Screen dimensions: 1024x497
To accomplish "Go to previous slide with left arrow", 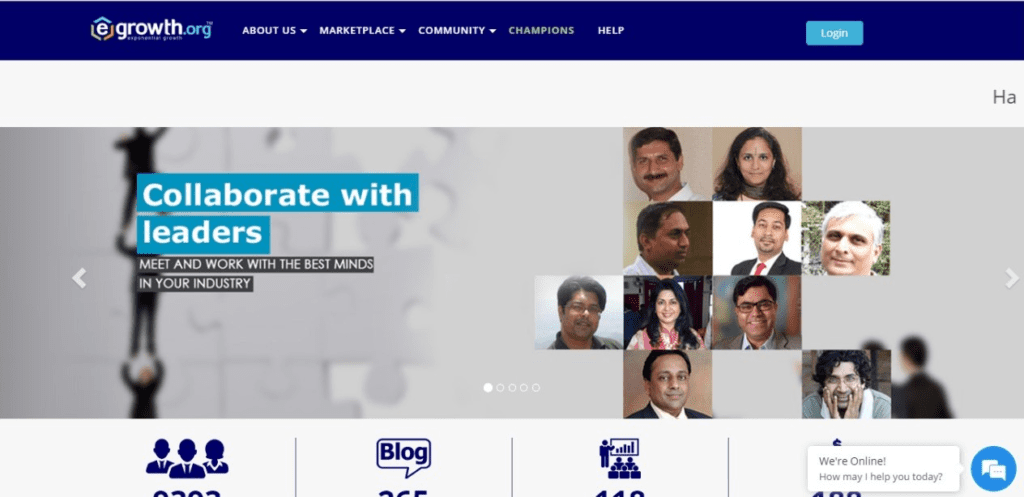I will (x=79, y=278).
